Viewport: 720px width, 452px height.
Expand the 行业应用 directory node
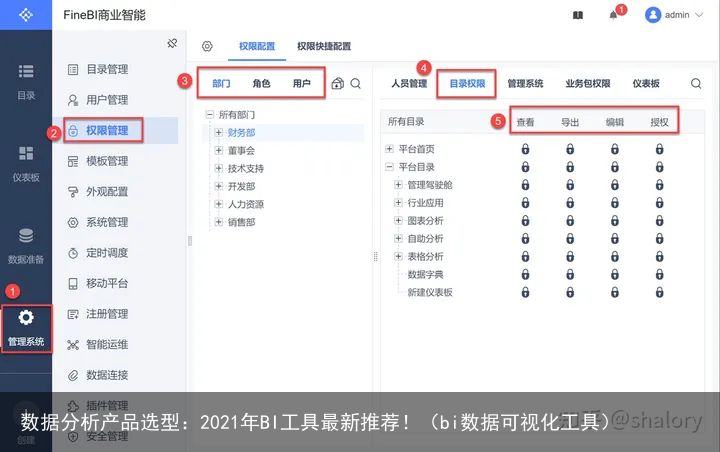(399, 203)
